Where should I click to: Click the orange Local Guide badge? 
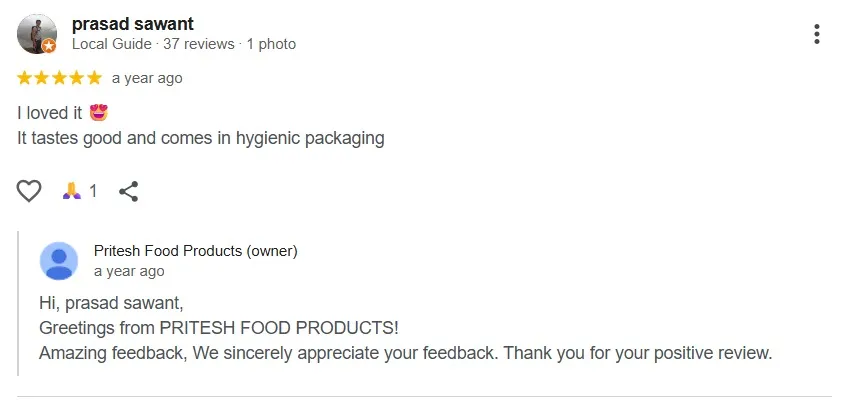(49, 46)
